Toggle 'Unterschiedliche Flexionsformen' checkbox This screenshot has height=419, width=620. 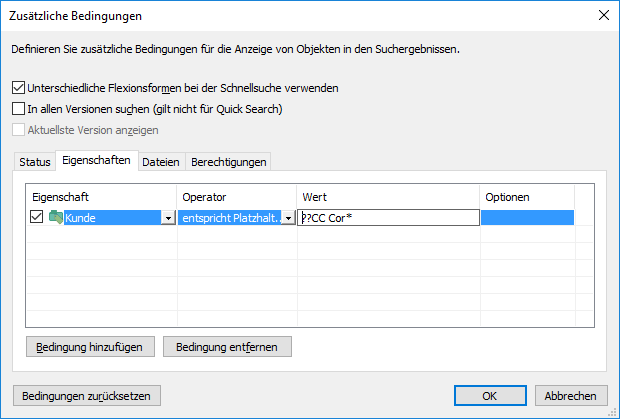coord(18,88)
